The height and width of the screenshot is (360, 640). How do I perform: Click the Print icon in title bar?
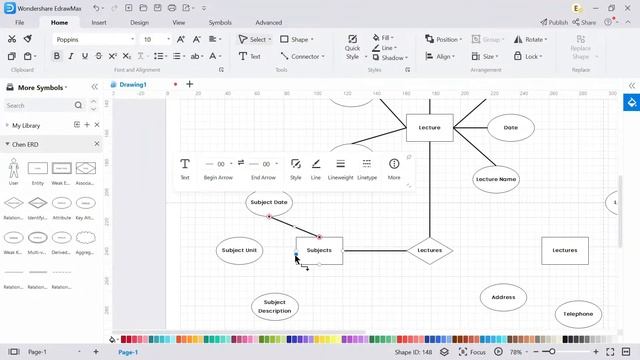[172, 8]
